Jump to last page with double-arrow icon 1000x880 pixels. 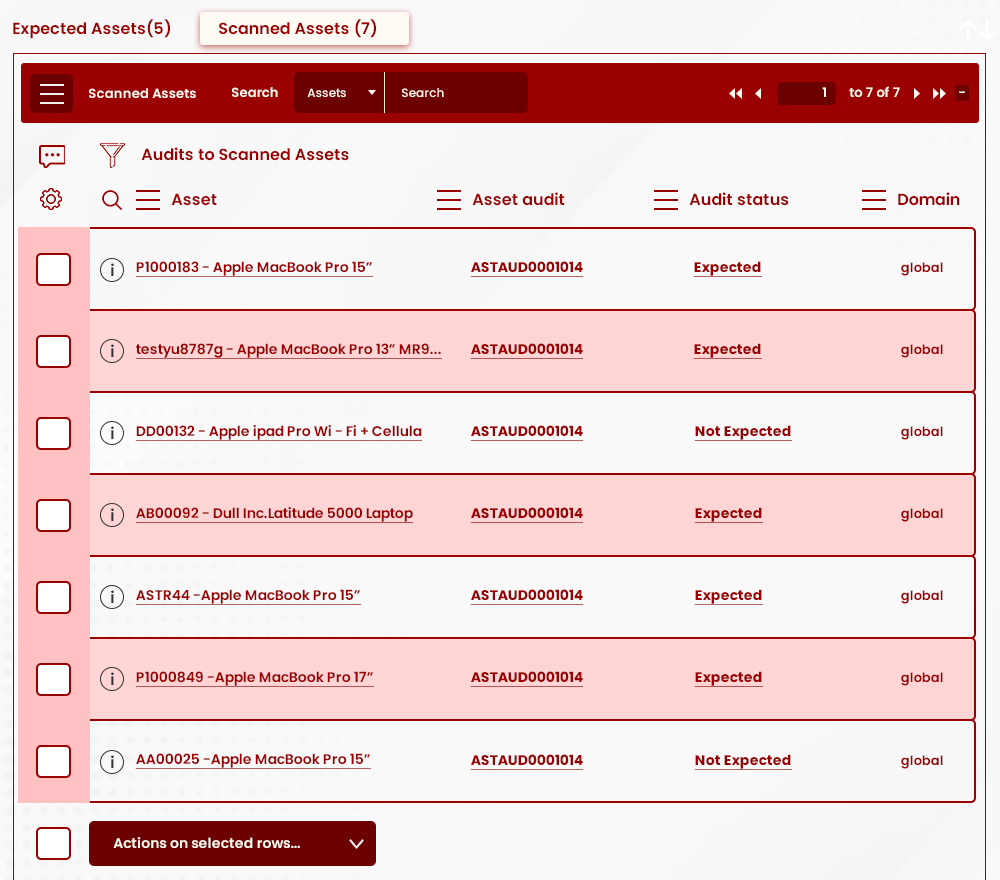tap(939, 93)
